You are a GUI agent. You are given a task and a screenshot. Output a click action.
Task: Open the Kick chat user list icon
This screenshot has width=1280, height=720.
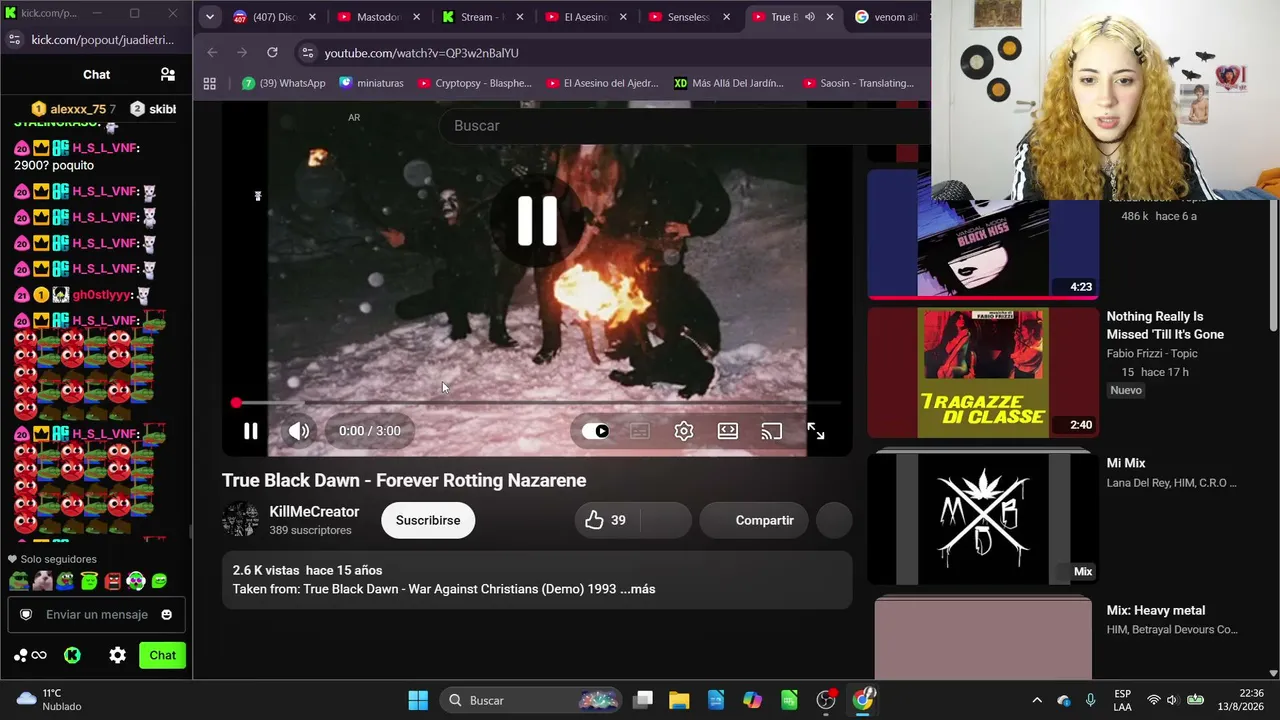(x=168, y=74)
